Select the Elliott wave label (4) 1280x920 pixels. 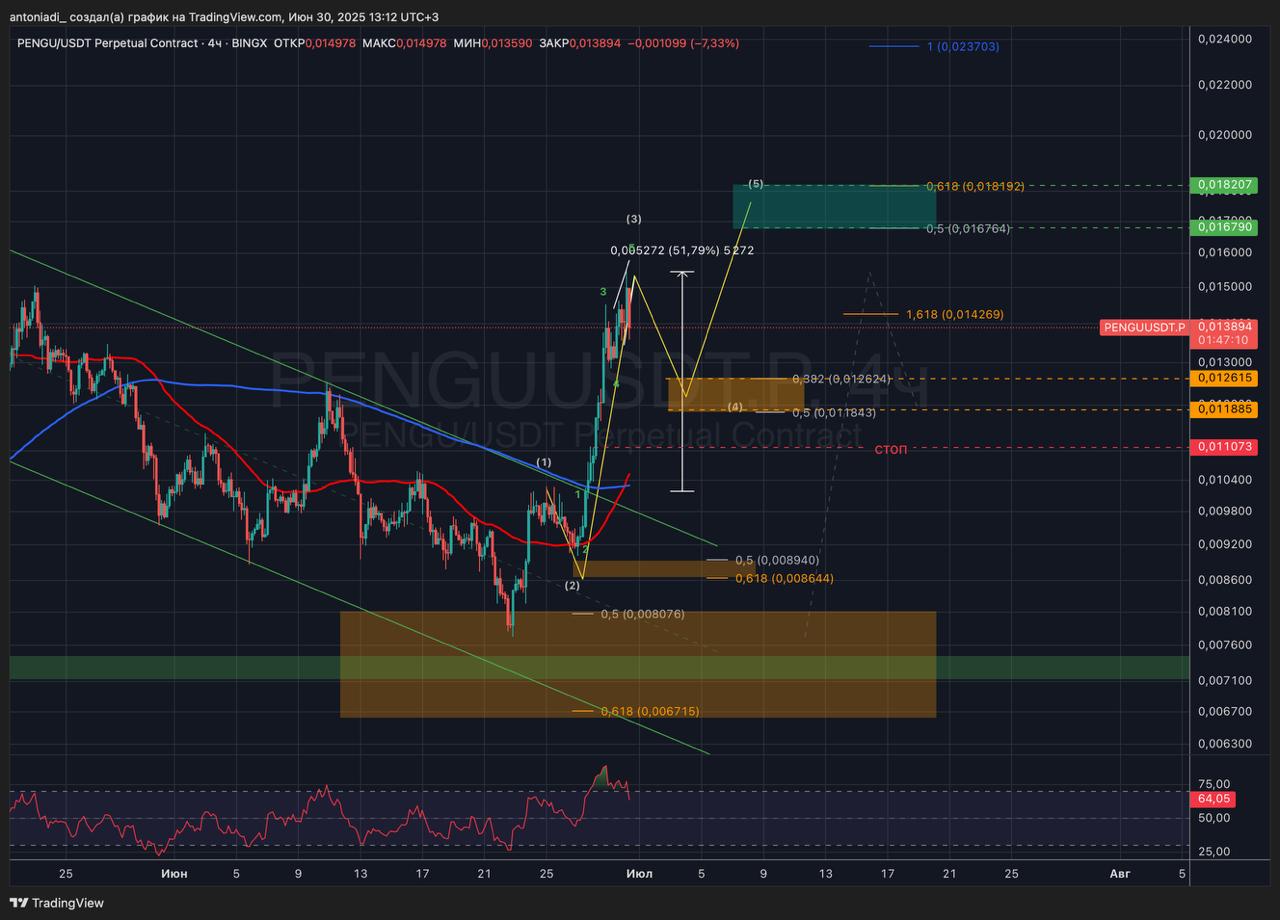pos(735,407)
